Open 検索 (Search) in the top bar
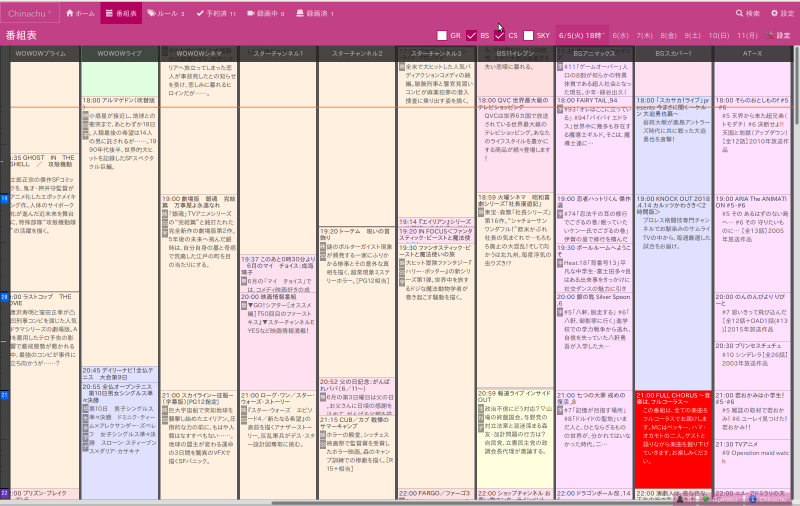This screenshot has width=800, height=506. (x=748, y=13)
